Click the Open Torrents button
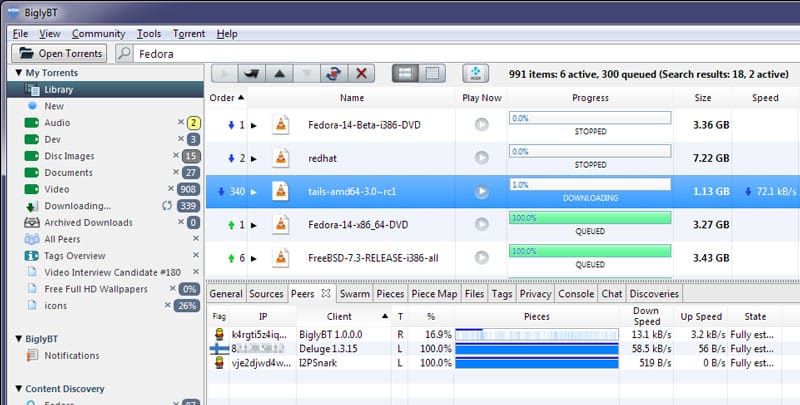This screenshot has height=405, width=800. (x=60, y=53)
